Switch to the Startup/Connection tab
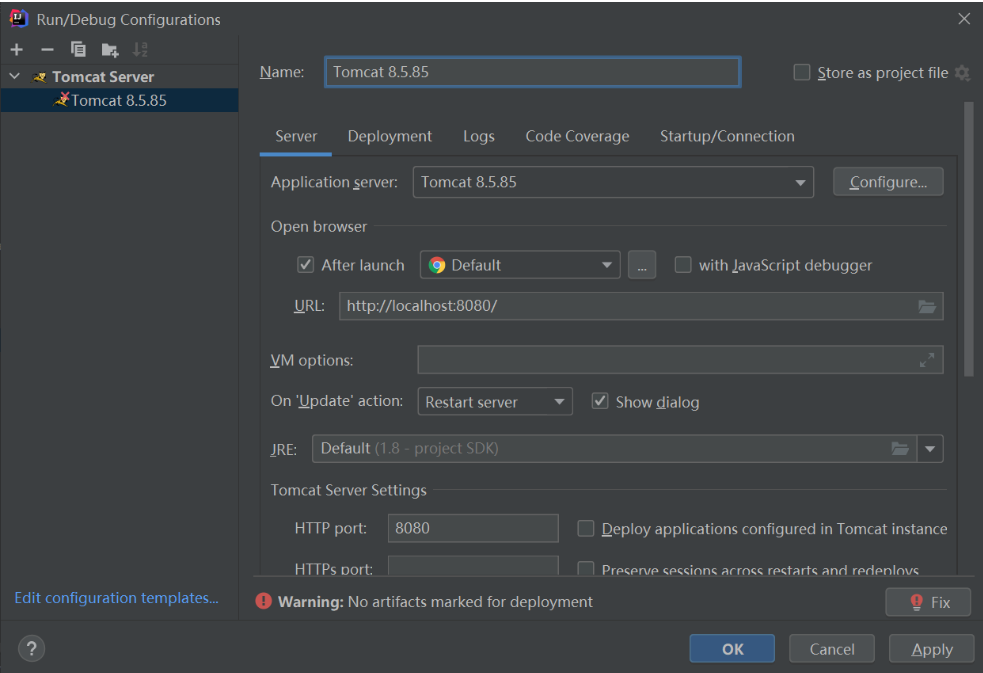The height and width of the screenshot is (673, 983). coord(727,136)
